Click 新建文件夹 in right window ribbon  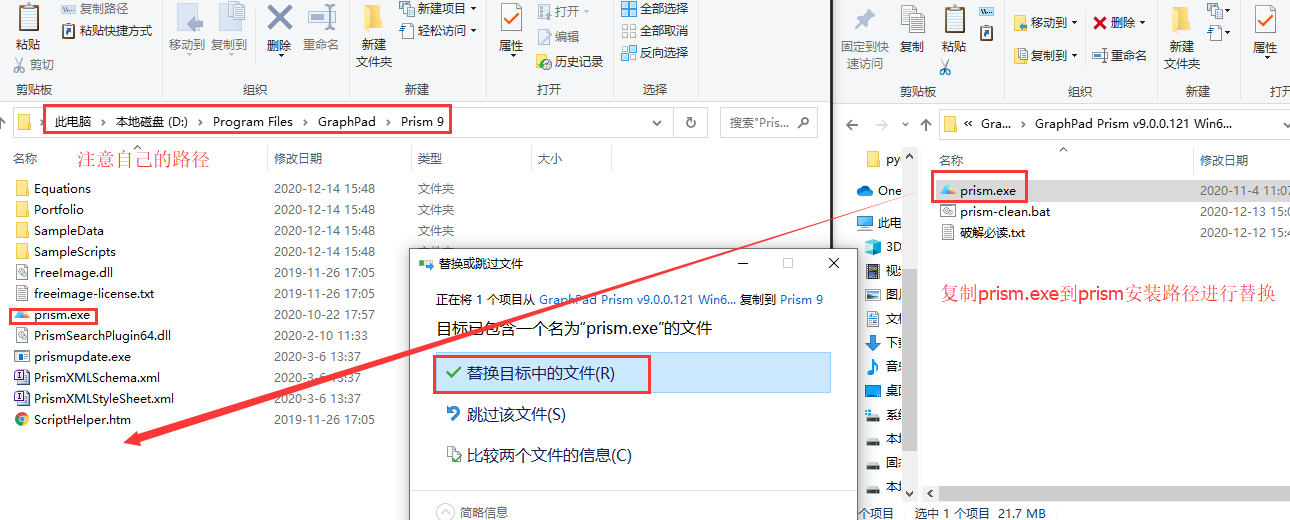coord(1181,38)
